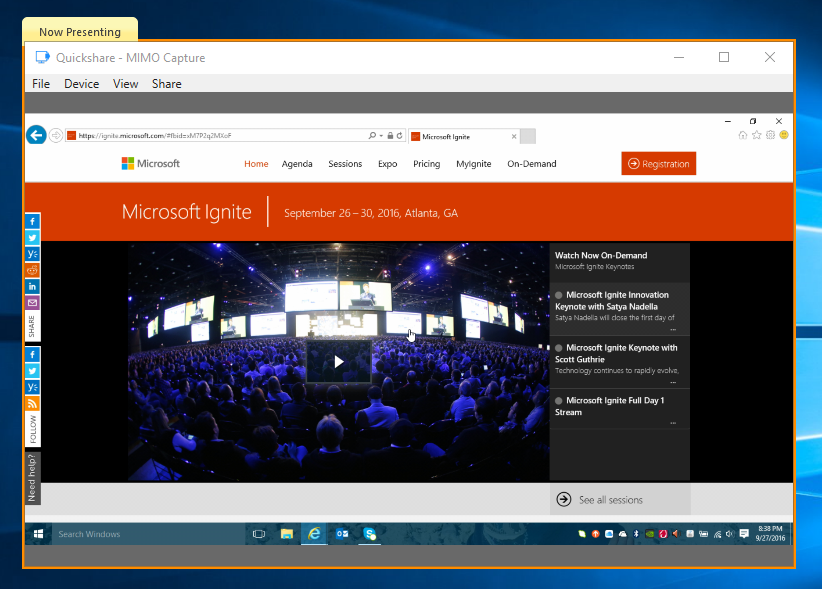Open the View menu
This screenshot has width=822, height=589.
point(125,84)
